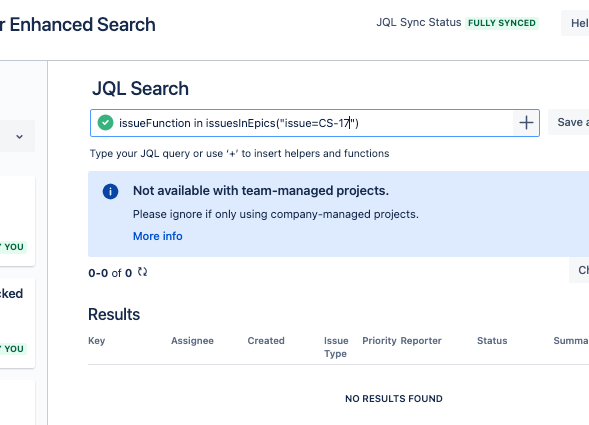
Task: Sort results by Created column header
Action: (x=266, y=341)
